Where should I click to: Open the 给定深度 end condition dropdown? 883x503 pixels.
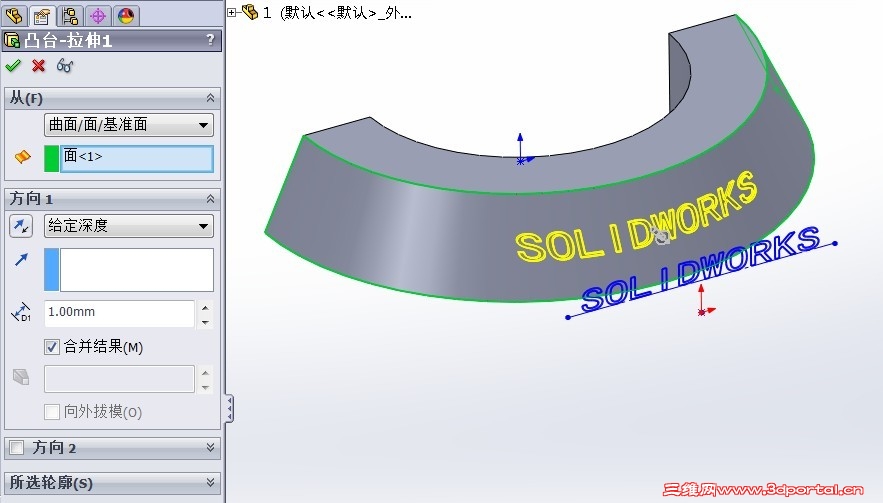[x=129, y=226]
